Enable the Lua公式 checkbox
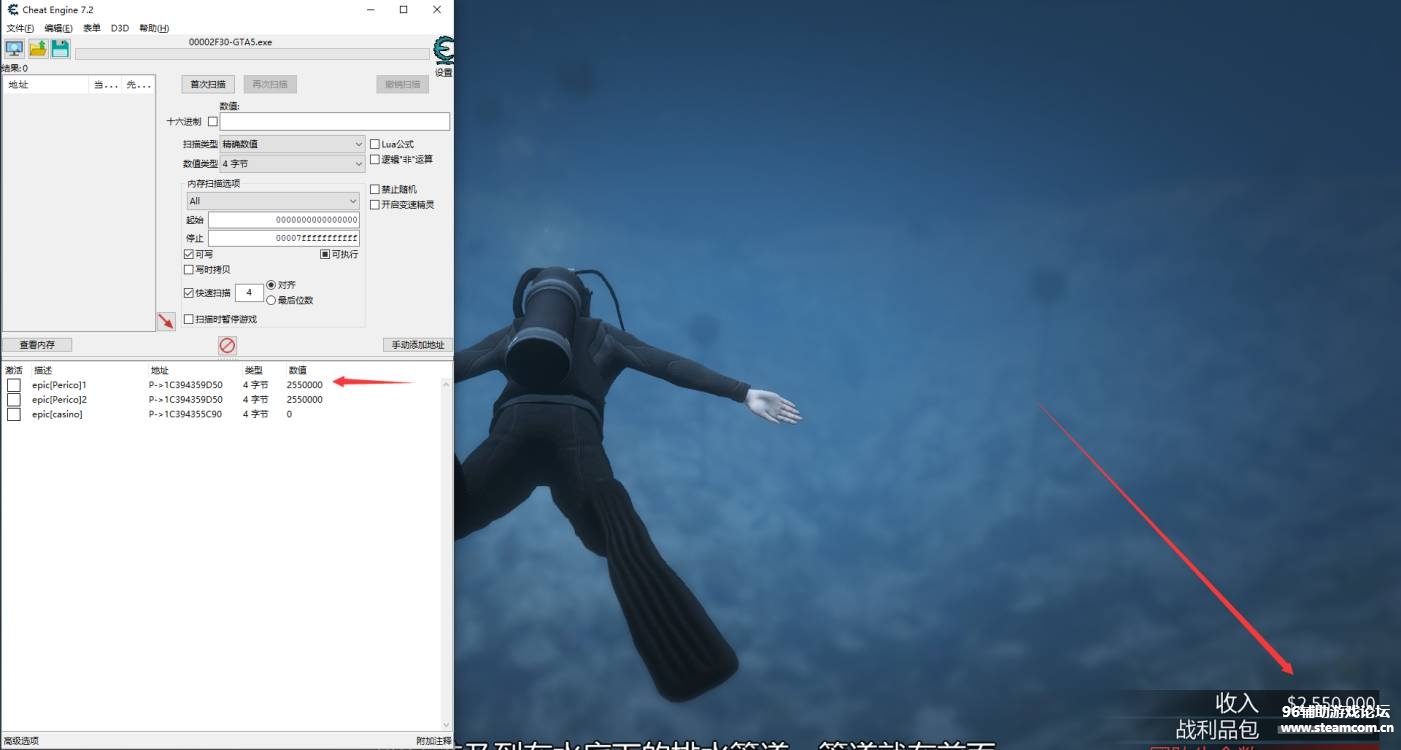Viewport: 1401px width, 750px height. click(375, 144)
